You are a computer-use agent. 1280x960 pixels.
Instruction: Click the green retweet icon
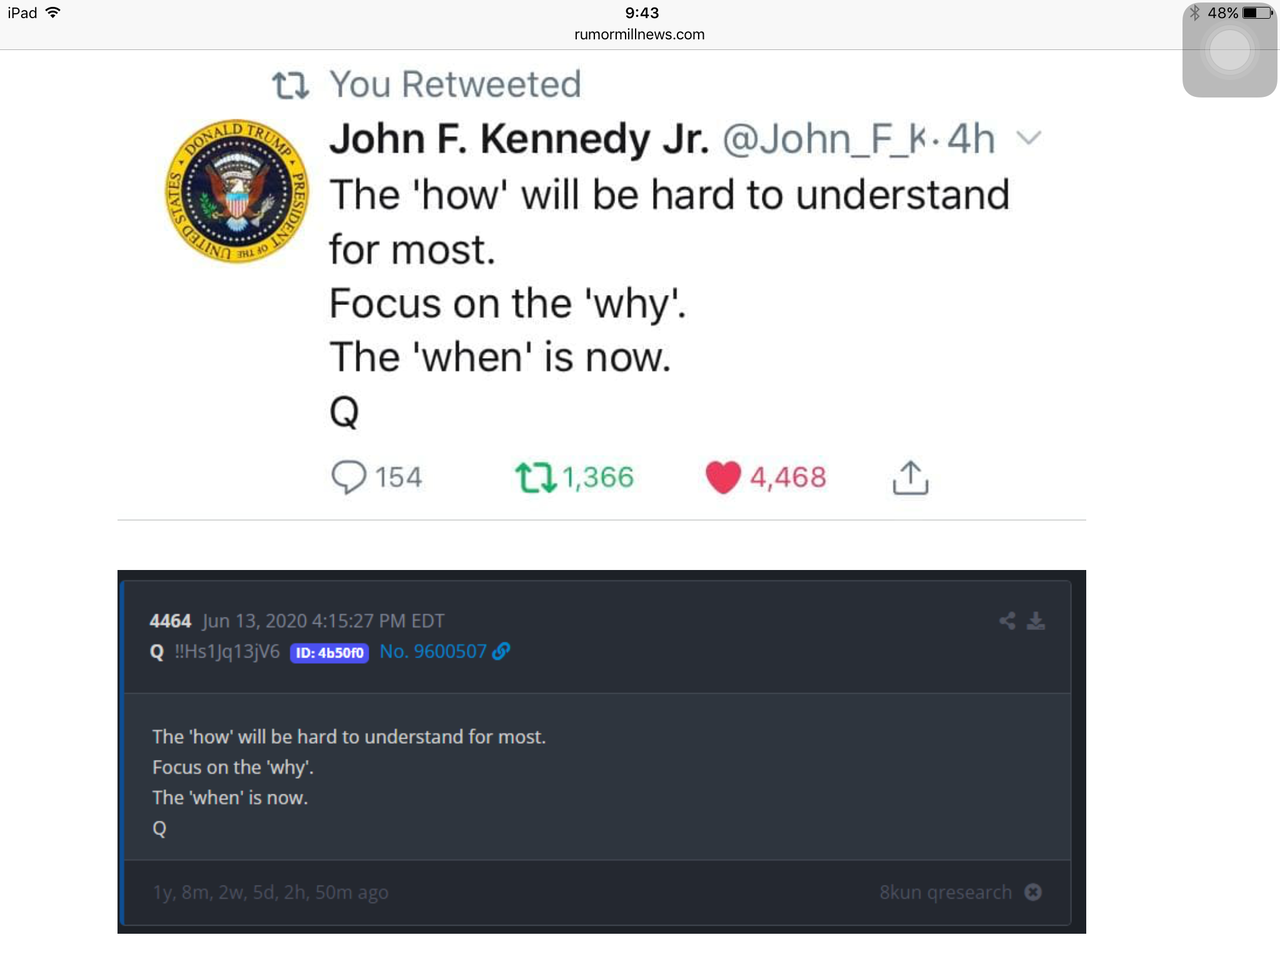pos(535,478)
